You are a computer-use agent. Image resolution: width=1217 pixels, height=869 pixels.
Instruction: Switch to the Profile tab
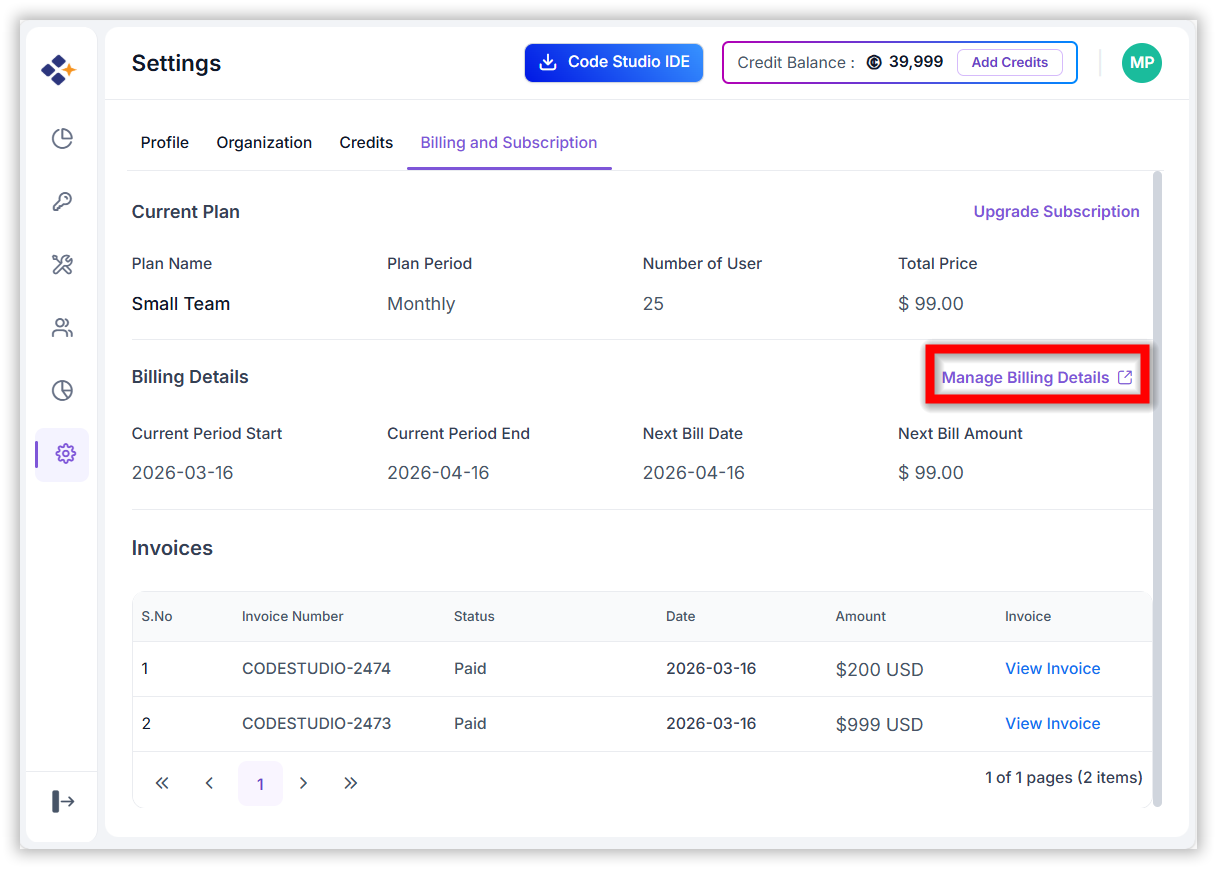(164, 143)
